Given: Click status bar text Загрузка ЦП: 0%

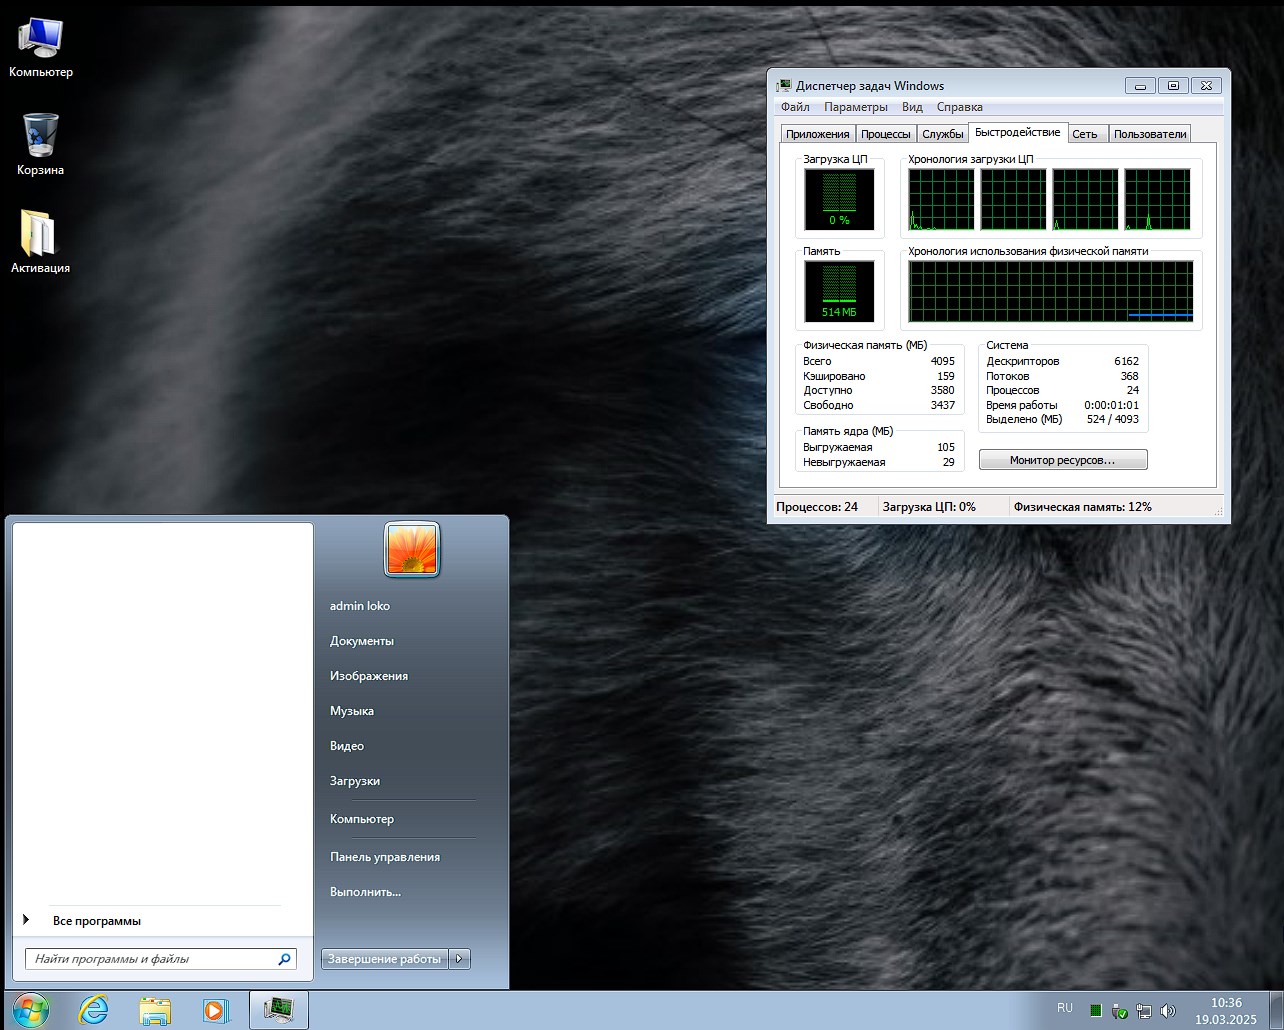Looking at the screenshot, I should point(929,507).
